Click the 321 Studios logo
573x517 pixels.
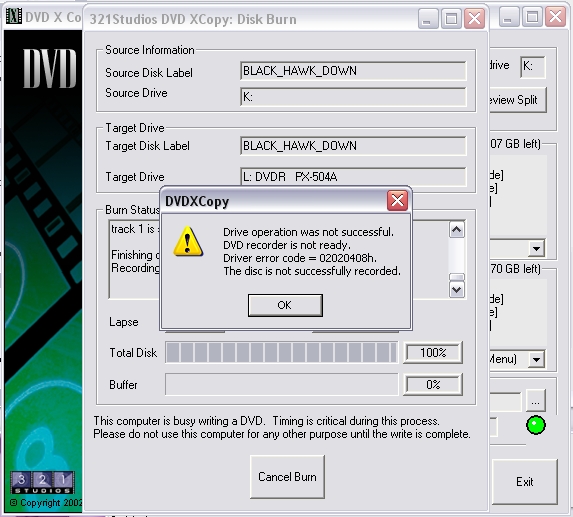pyautogui.click(x=42, y=482)
